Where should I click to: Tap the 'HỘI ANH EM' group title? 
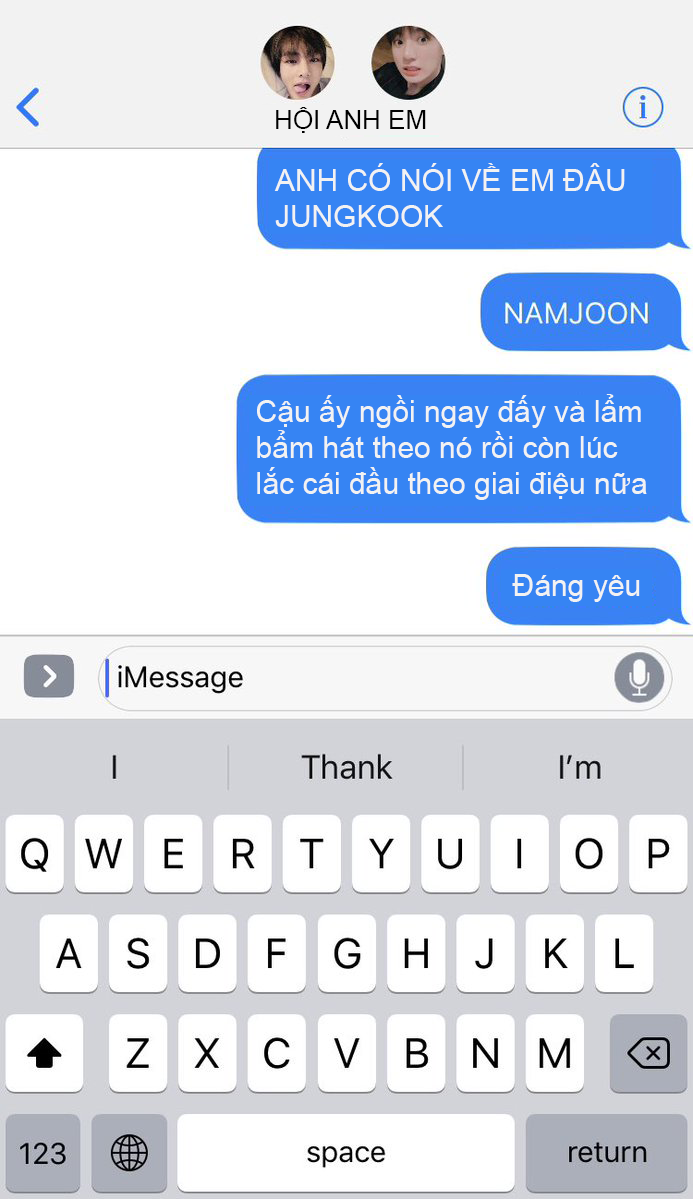click(350, 120)
